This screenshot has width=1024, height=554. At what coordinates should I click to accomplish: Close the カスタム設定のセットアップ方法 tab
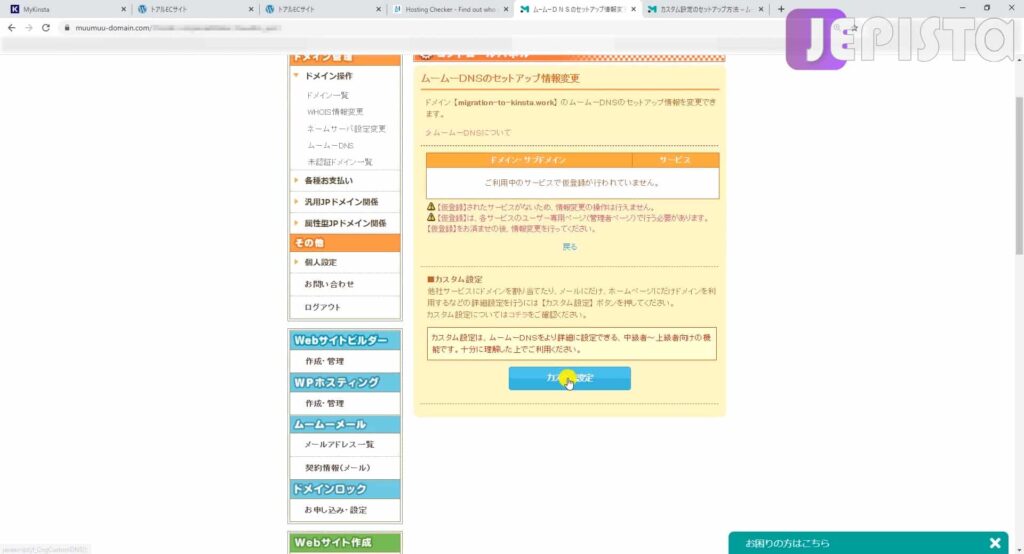(x=761, y=10)
